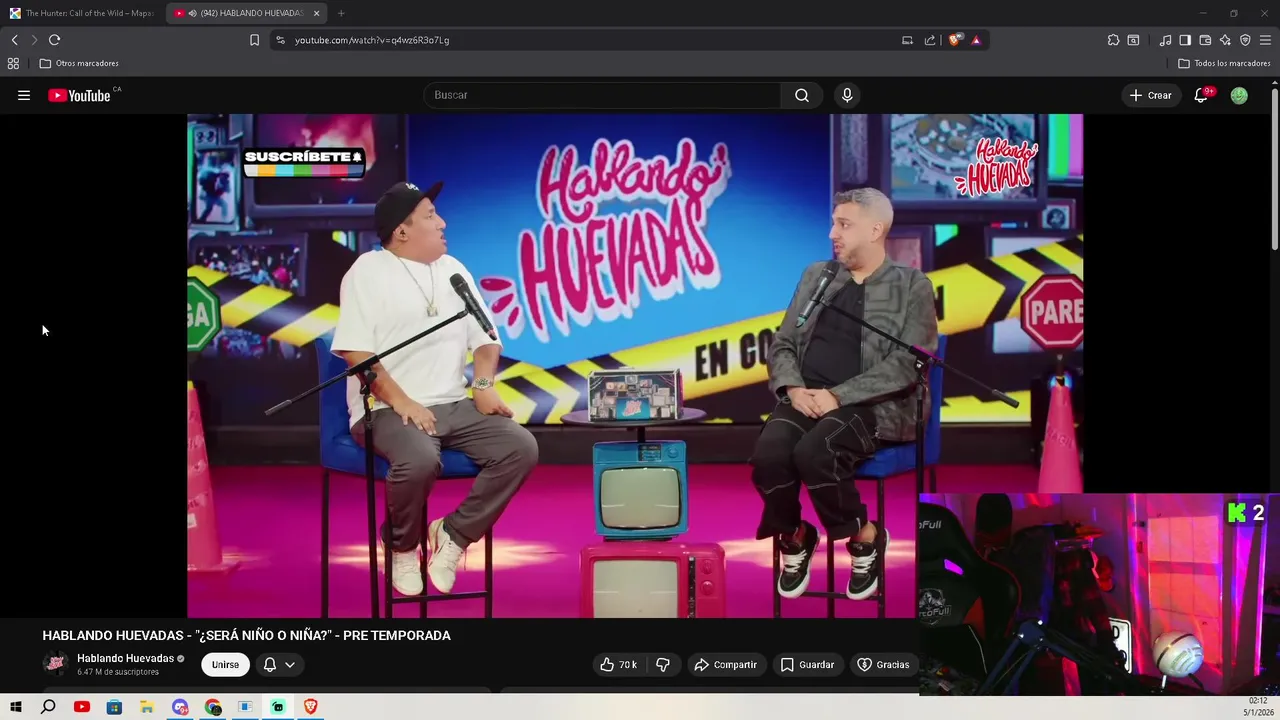1280x720 pixels.
Task: Go back in browser history
Action: [x=15, y=40]
